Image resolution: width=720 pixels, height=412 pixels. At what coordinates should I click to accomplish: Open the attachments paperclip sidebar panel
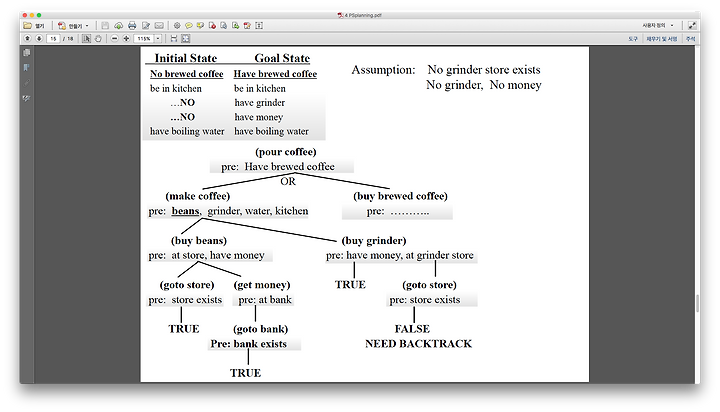tap(27, 83)
